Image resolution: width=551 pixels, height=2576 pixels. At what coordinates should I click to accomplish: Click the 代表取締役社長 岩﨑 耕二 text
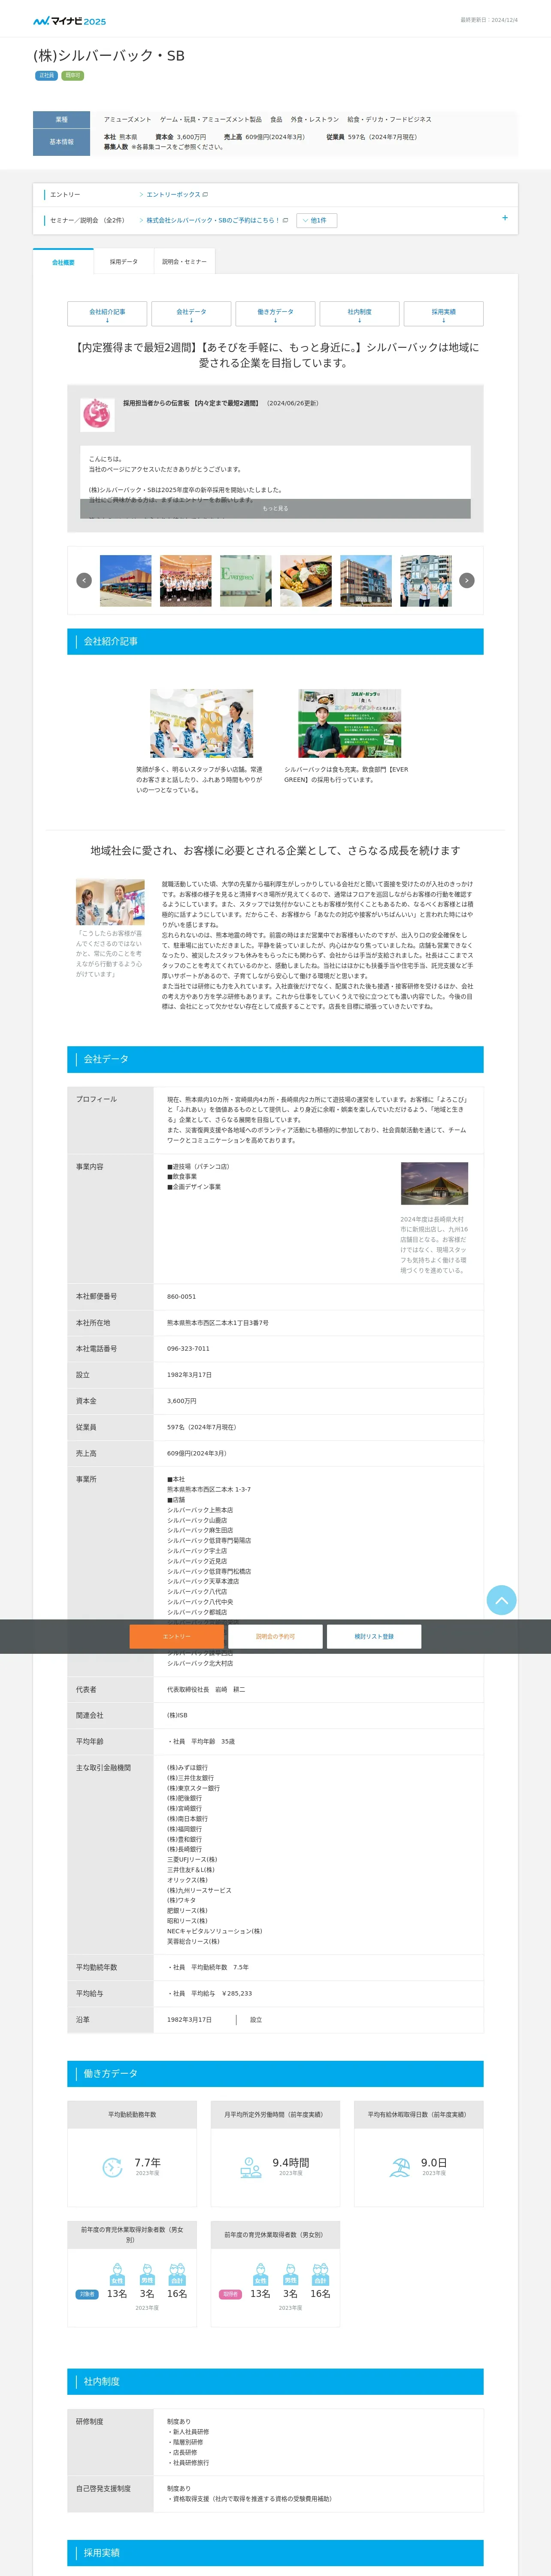click(x=206, y=1689)
